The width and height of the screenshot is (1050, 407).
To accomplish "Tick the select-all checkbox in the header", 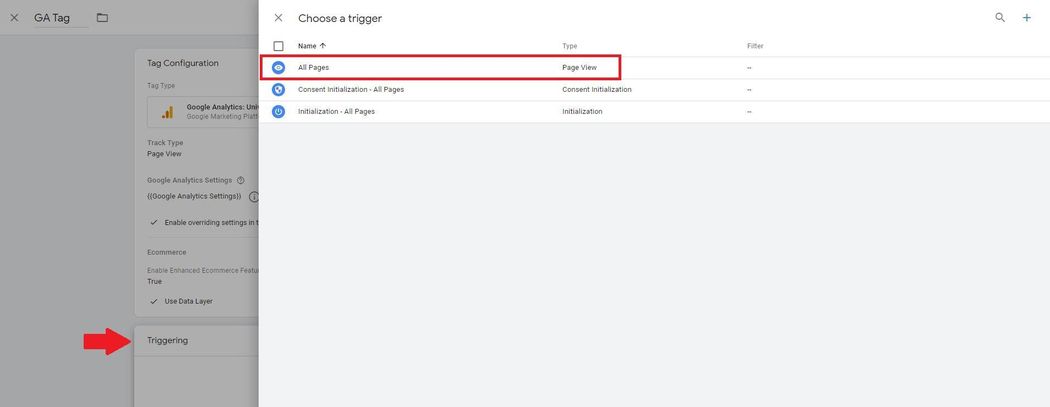I will (x=279, y=46).
